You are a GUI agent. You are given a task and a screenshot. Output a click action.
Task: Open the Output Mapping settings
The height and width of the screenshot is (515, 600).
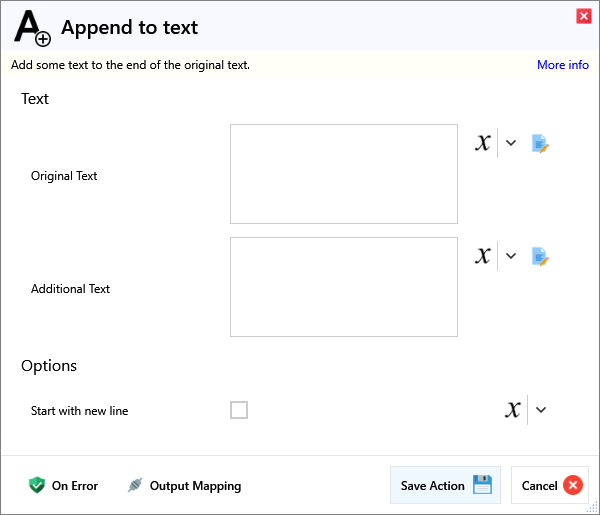pyautogui.click(x=184, y=486)
